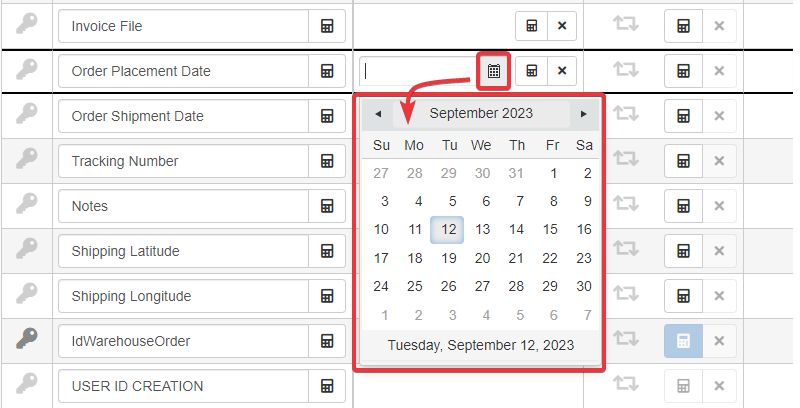
Task: Click the calculator icon in USER ID CREATION field
Action: point(326,386)
